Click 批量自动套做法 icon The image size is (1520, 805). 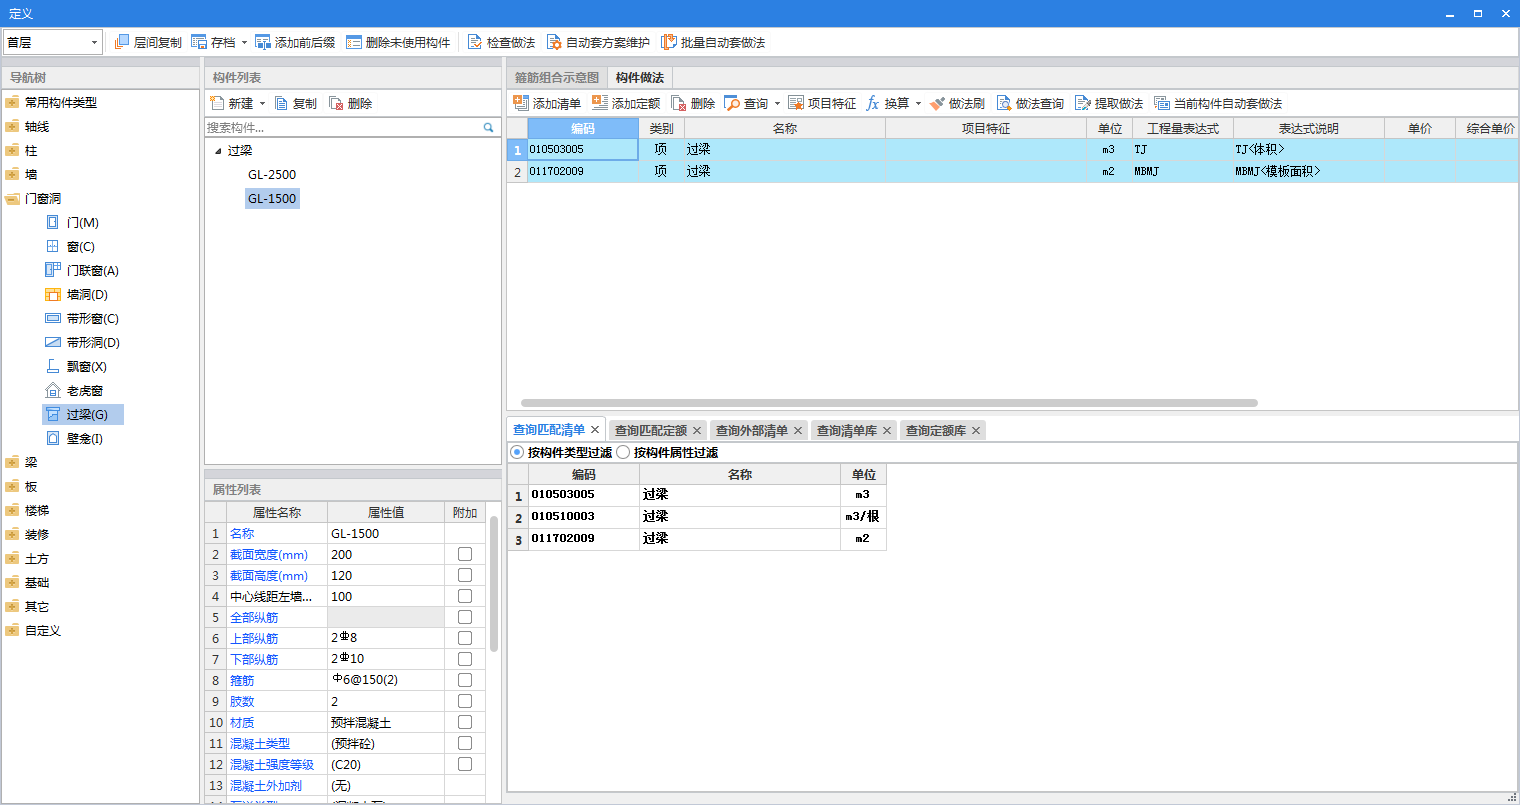tap(669, 42)
